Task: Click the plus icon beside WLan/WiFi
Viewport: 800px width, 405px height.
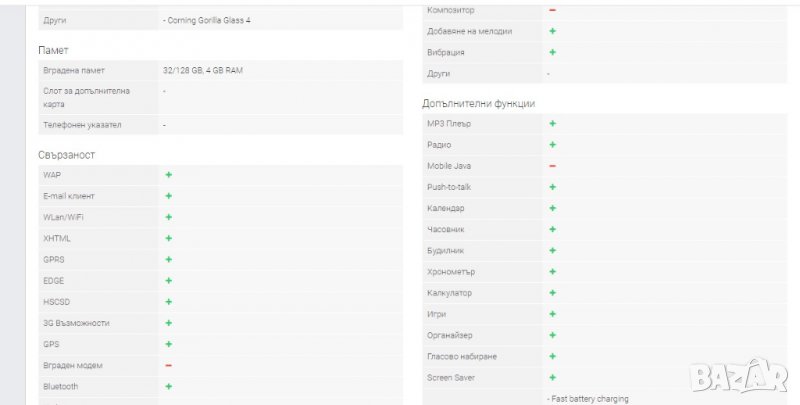Action: pyautogui.click(x=168, y=217)
